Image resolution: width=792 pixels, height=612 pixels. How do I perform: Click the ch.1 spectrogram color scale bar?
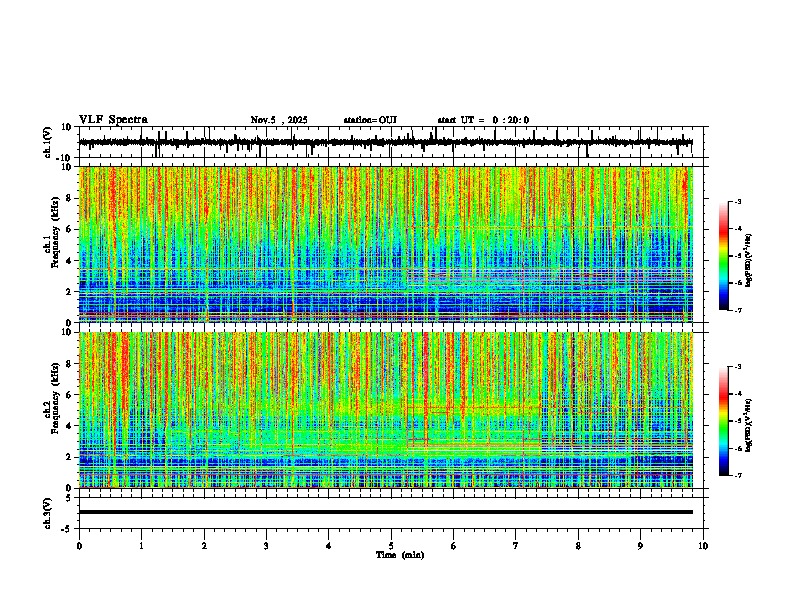[x=724, y=256]
